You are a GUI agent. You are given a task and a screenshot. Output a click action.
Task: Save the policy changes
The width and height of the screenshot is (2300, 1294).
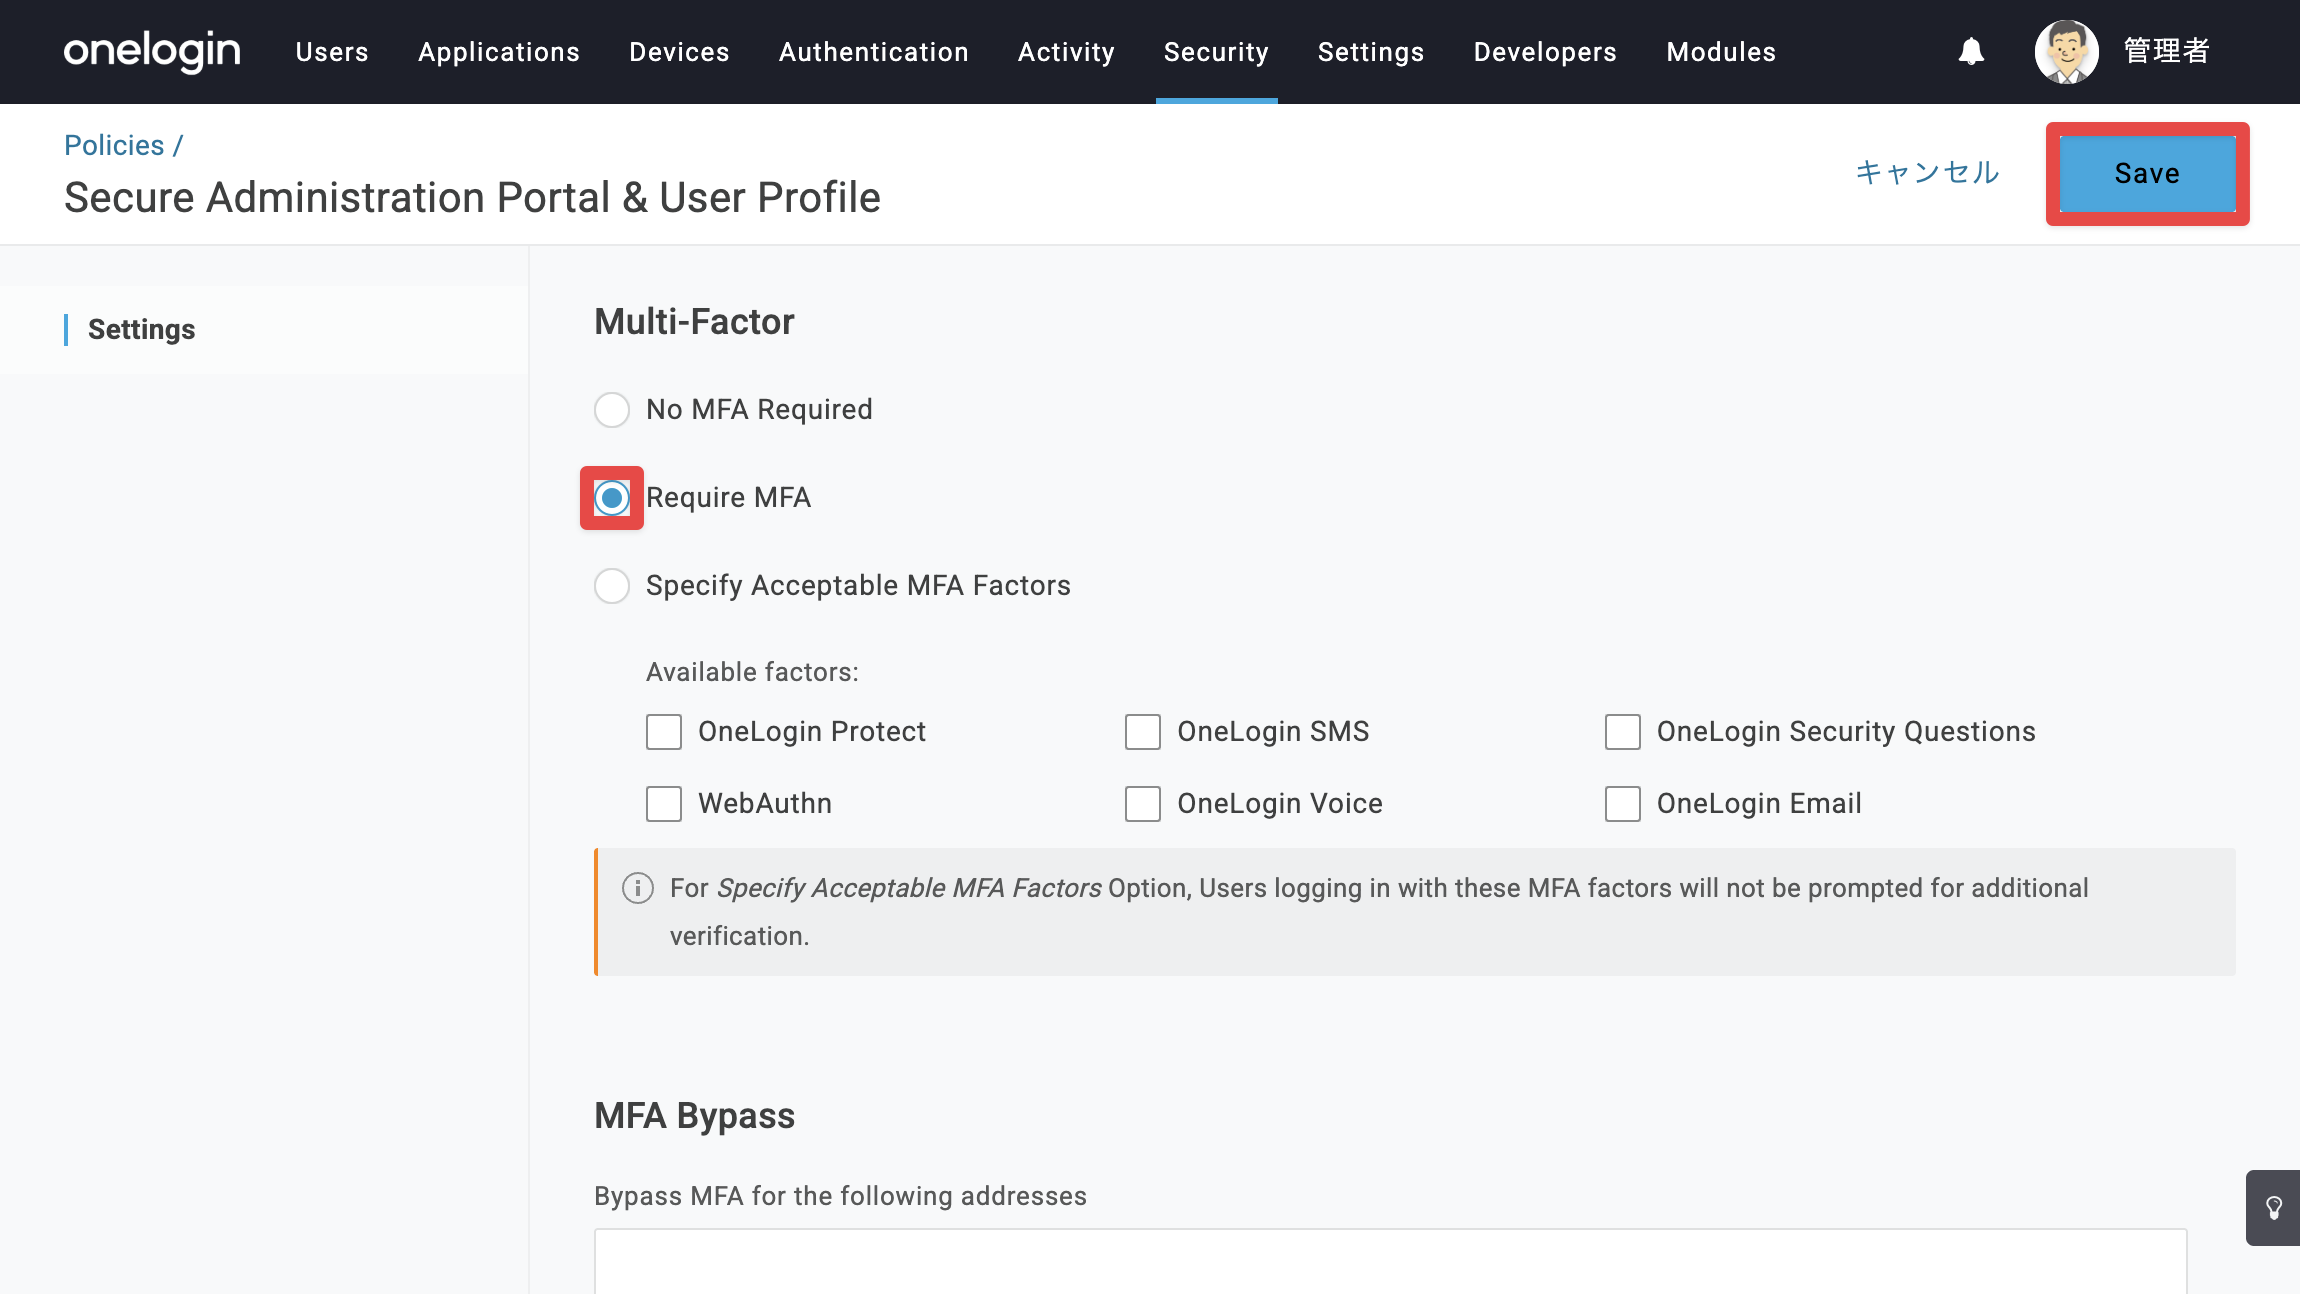point(2147,174)
